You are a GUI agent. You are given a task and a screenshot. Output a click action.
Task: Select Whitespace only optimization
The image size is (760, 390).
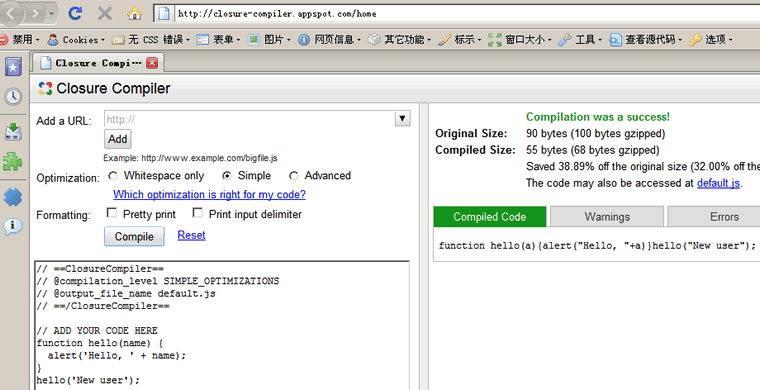click(113, 176)
